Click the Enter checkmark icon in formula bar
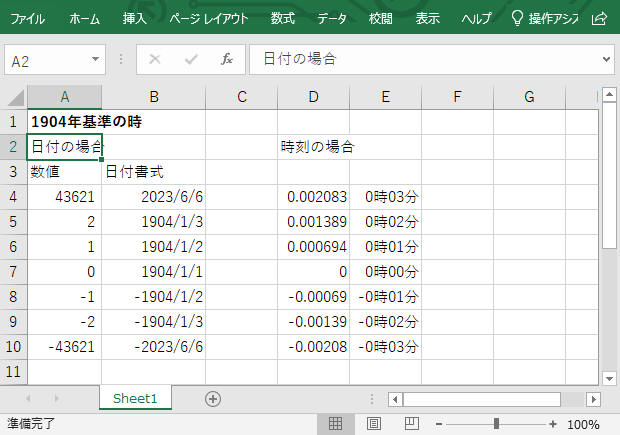The image size is (620, 435). coord(191,60)
